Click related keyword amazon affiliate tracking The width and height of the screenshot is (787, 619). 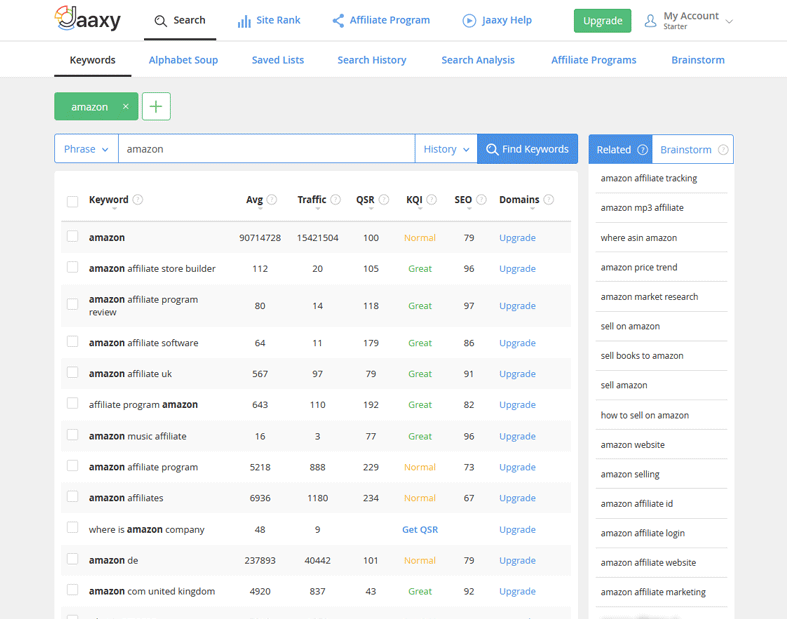tap(648, 178)
